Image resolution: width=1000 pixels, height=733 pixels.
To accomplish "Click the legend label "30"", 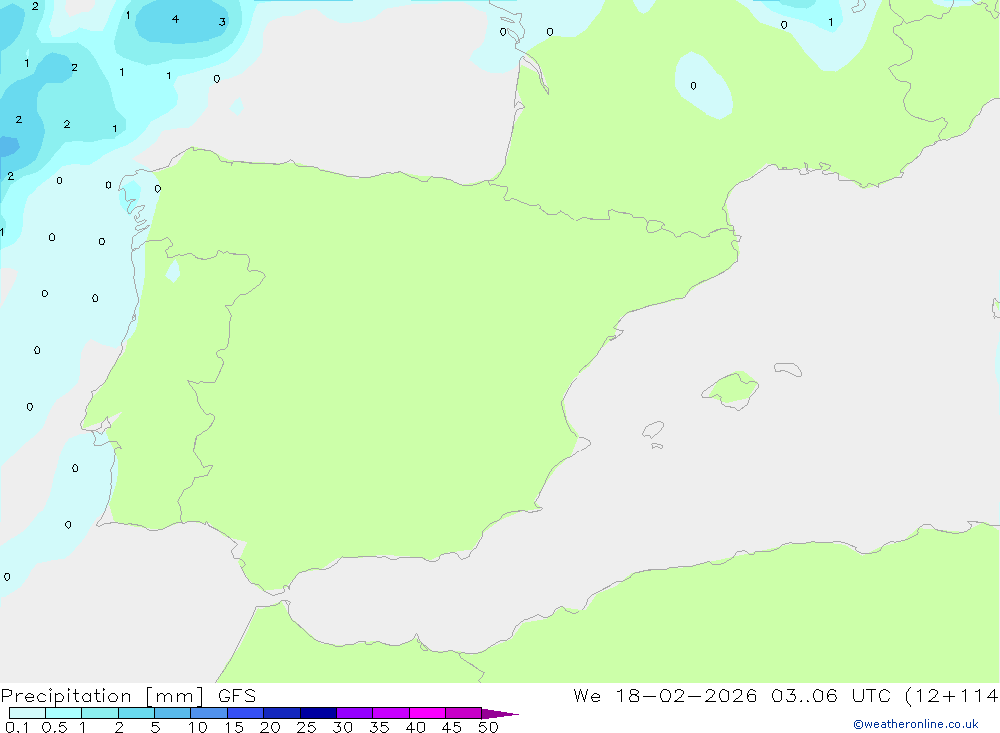I will [343, 727].
